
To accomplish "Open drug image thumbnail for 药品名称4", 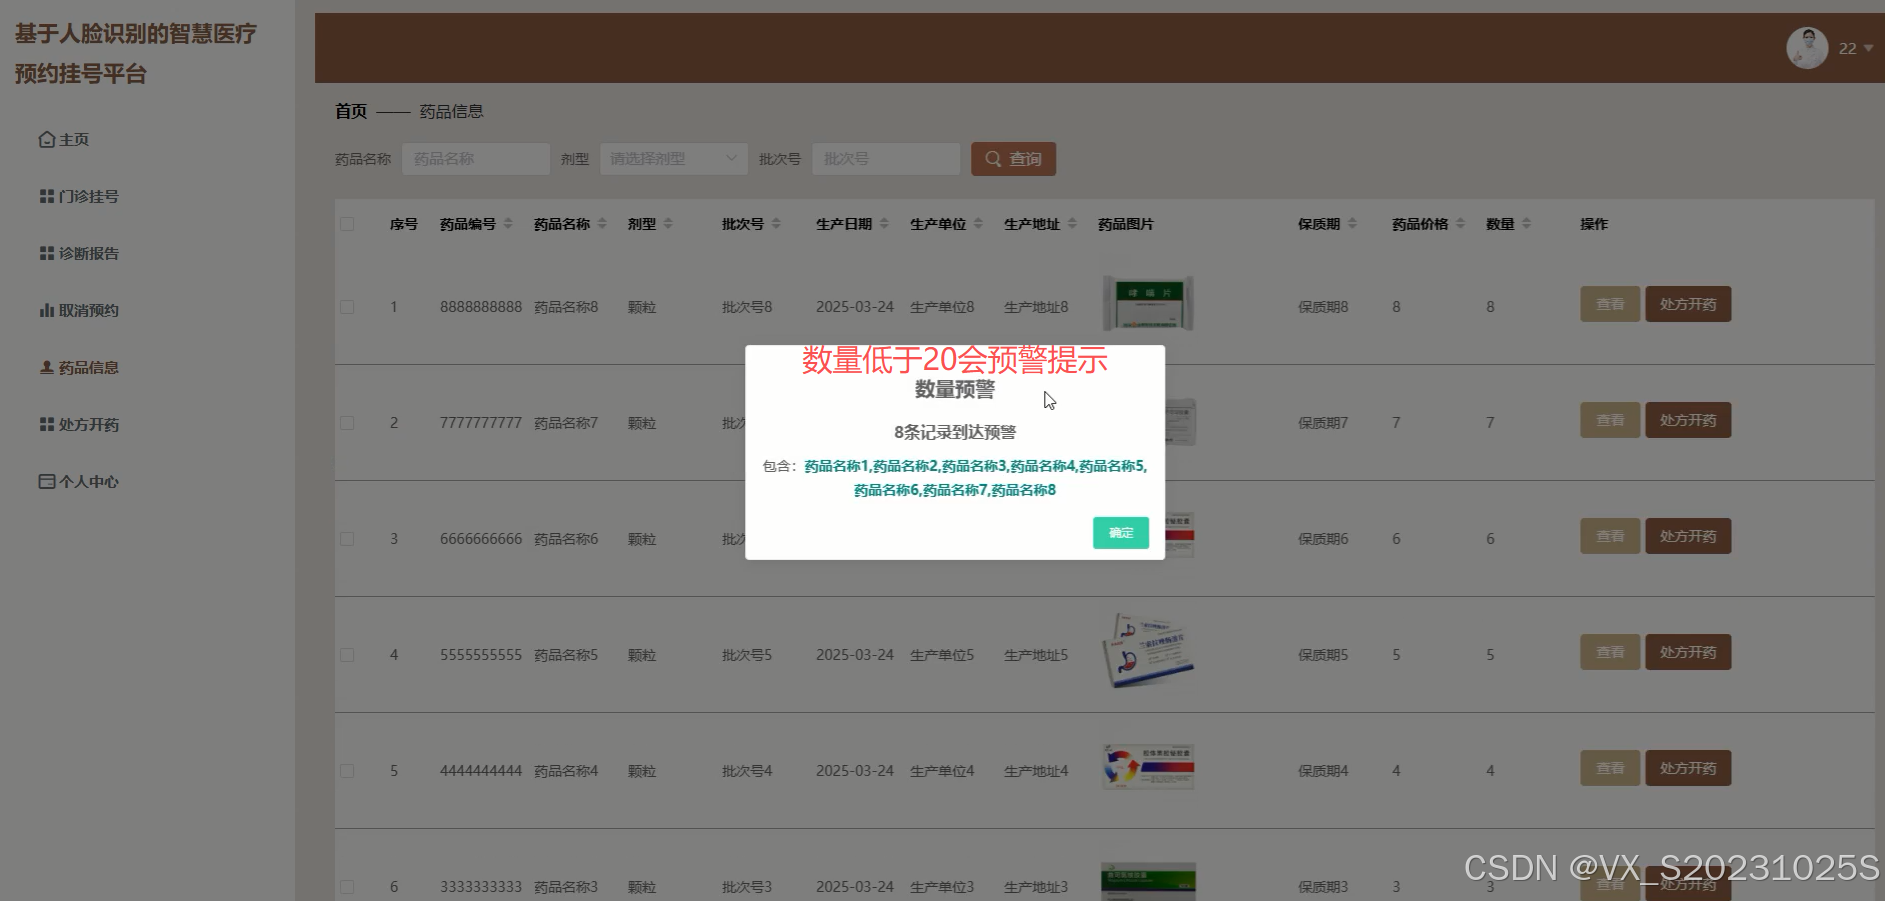I will [x=1148, y=767].
